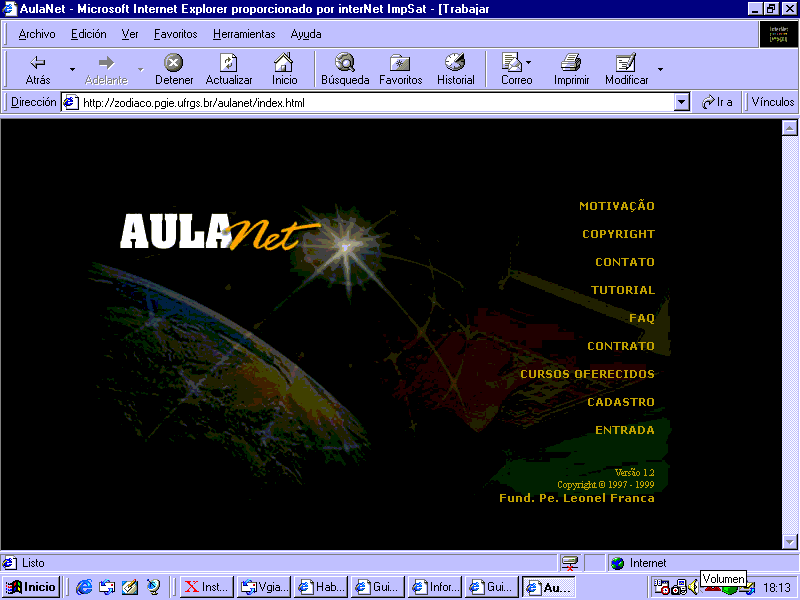Click the Windows Inicio start button
Screen dimensions: 800x600
pos(31,587)
